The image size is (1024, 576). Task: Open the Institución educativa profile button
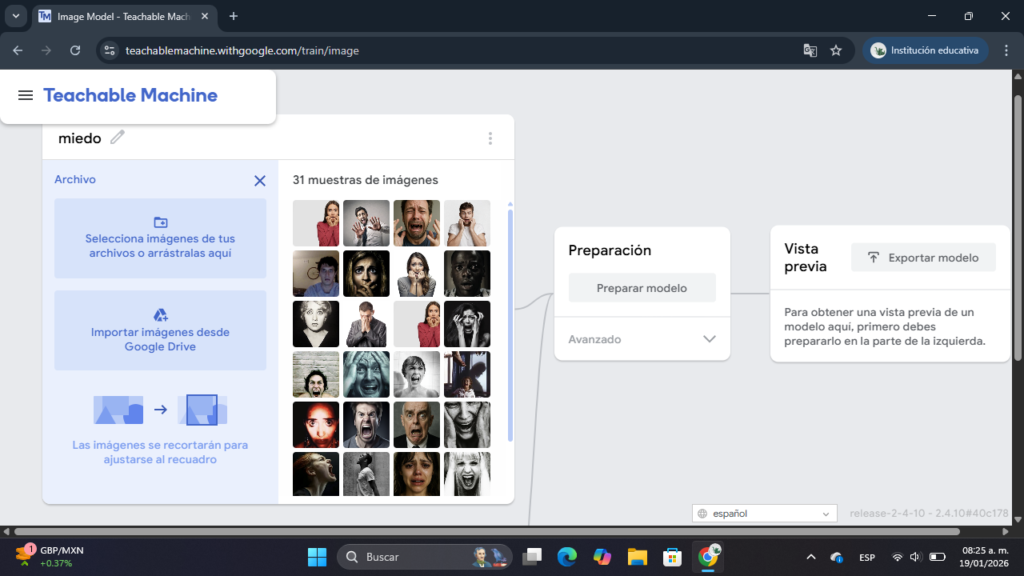925,50
